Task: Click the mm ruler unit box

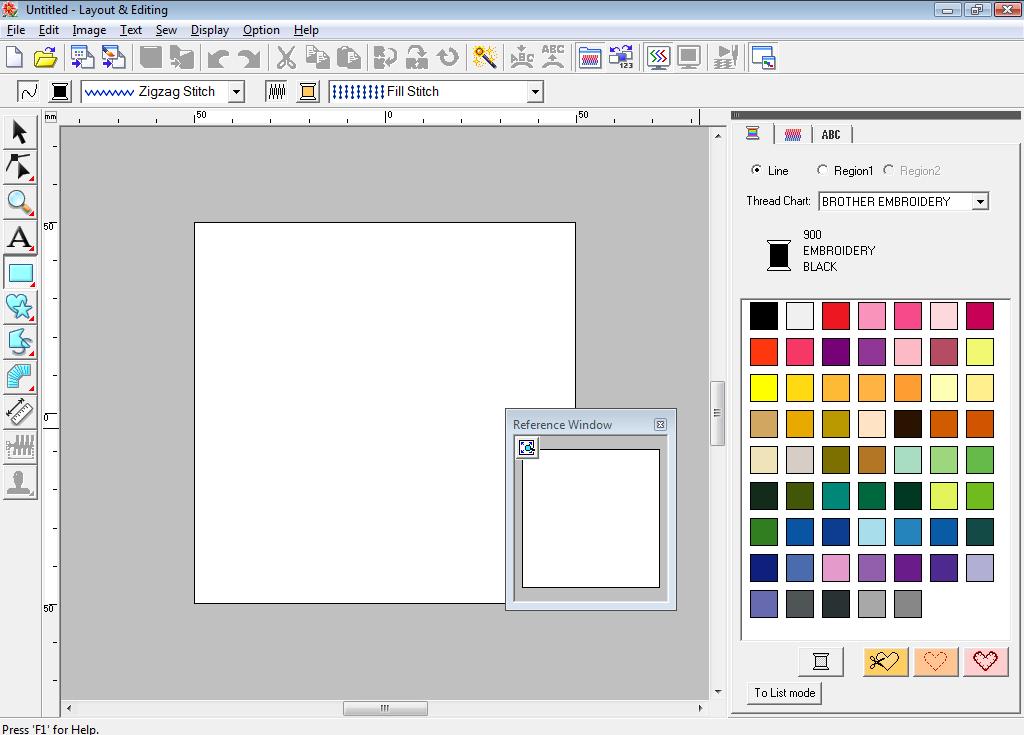Action: [x=50, y=117]
